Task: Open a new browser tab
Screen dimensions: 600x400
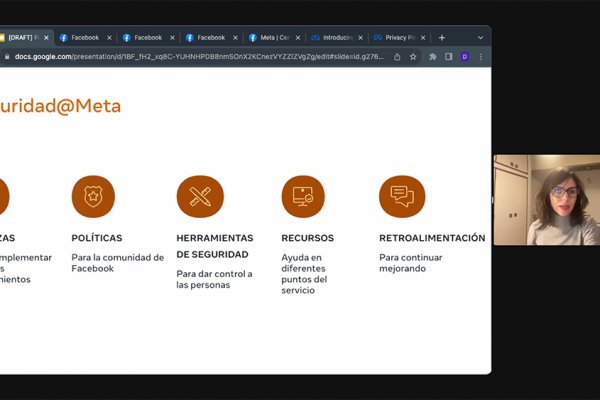Action: pos(442,38)
